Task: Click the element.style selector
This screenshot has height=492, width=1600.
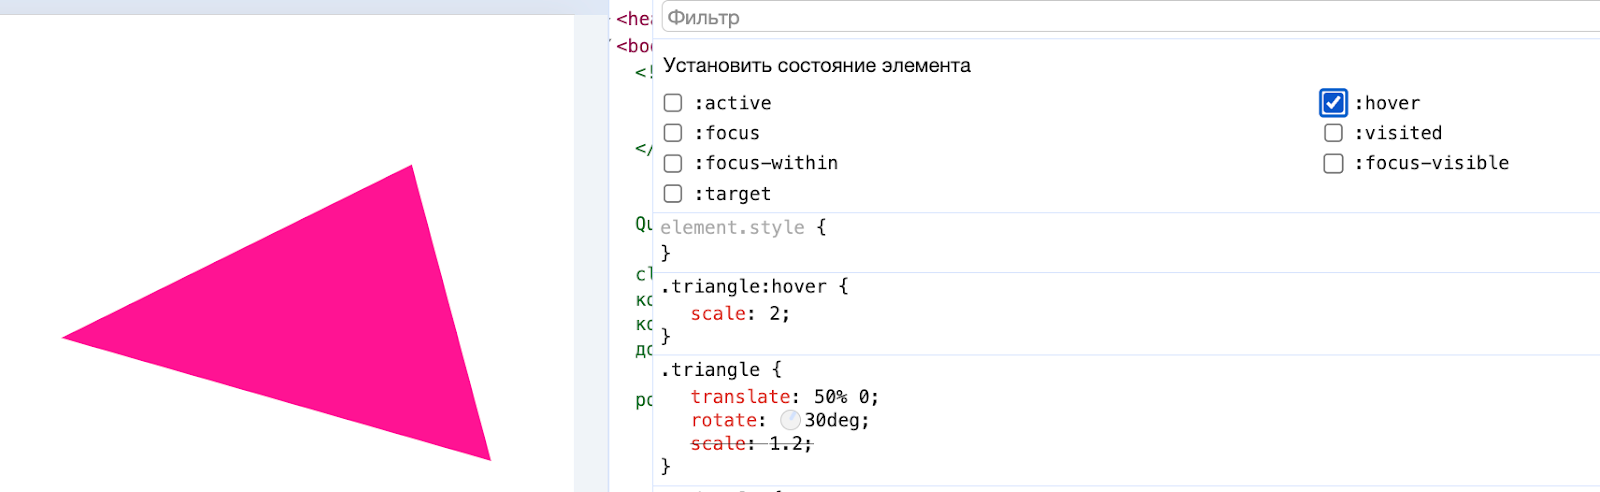Action: [x=732, y=228]
